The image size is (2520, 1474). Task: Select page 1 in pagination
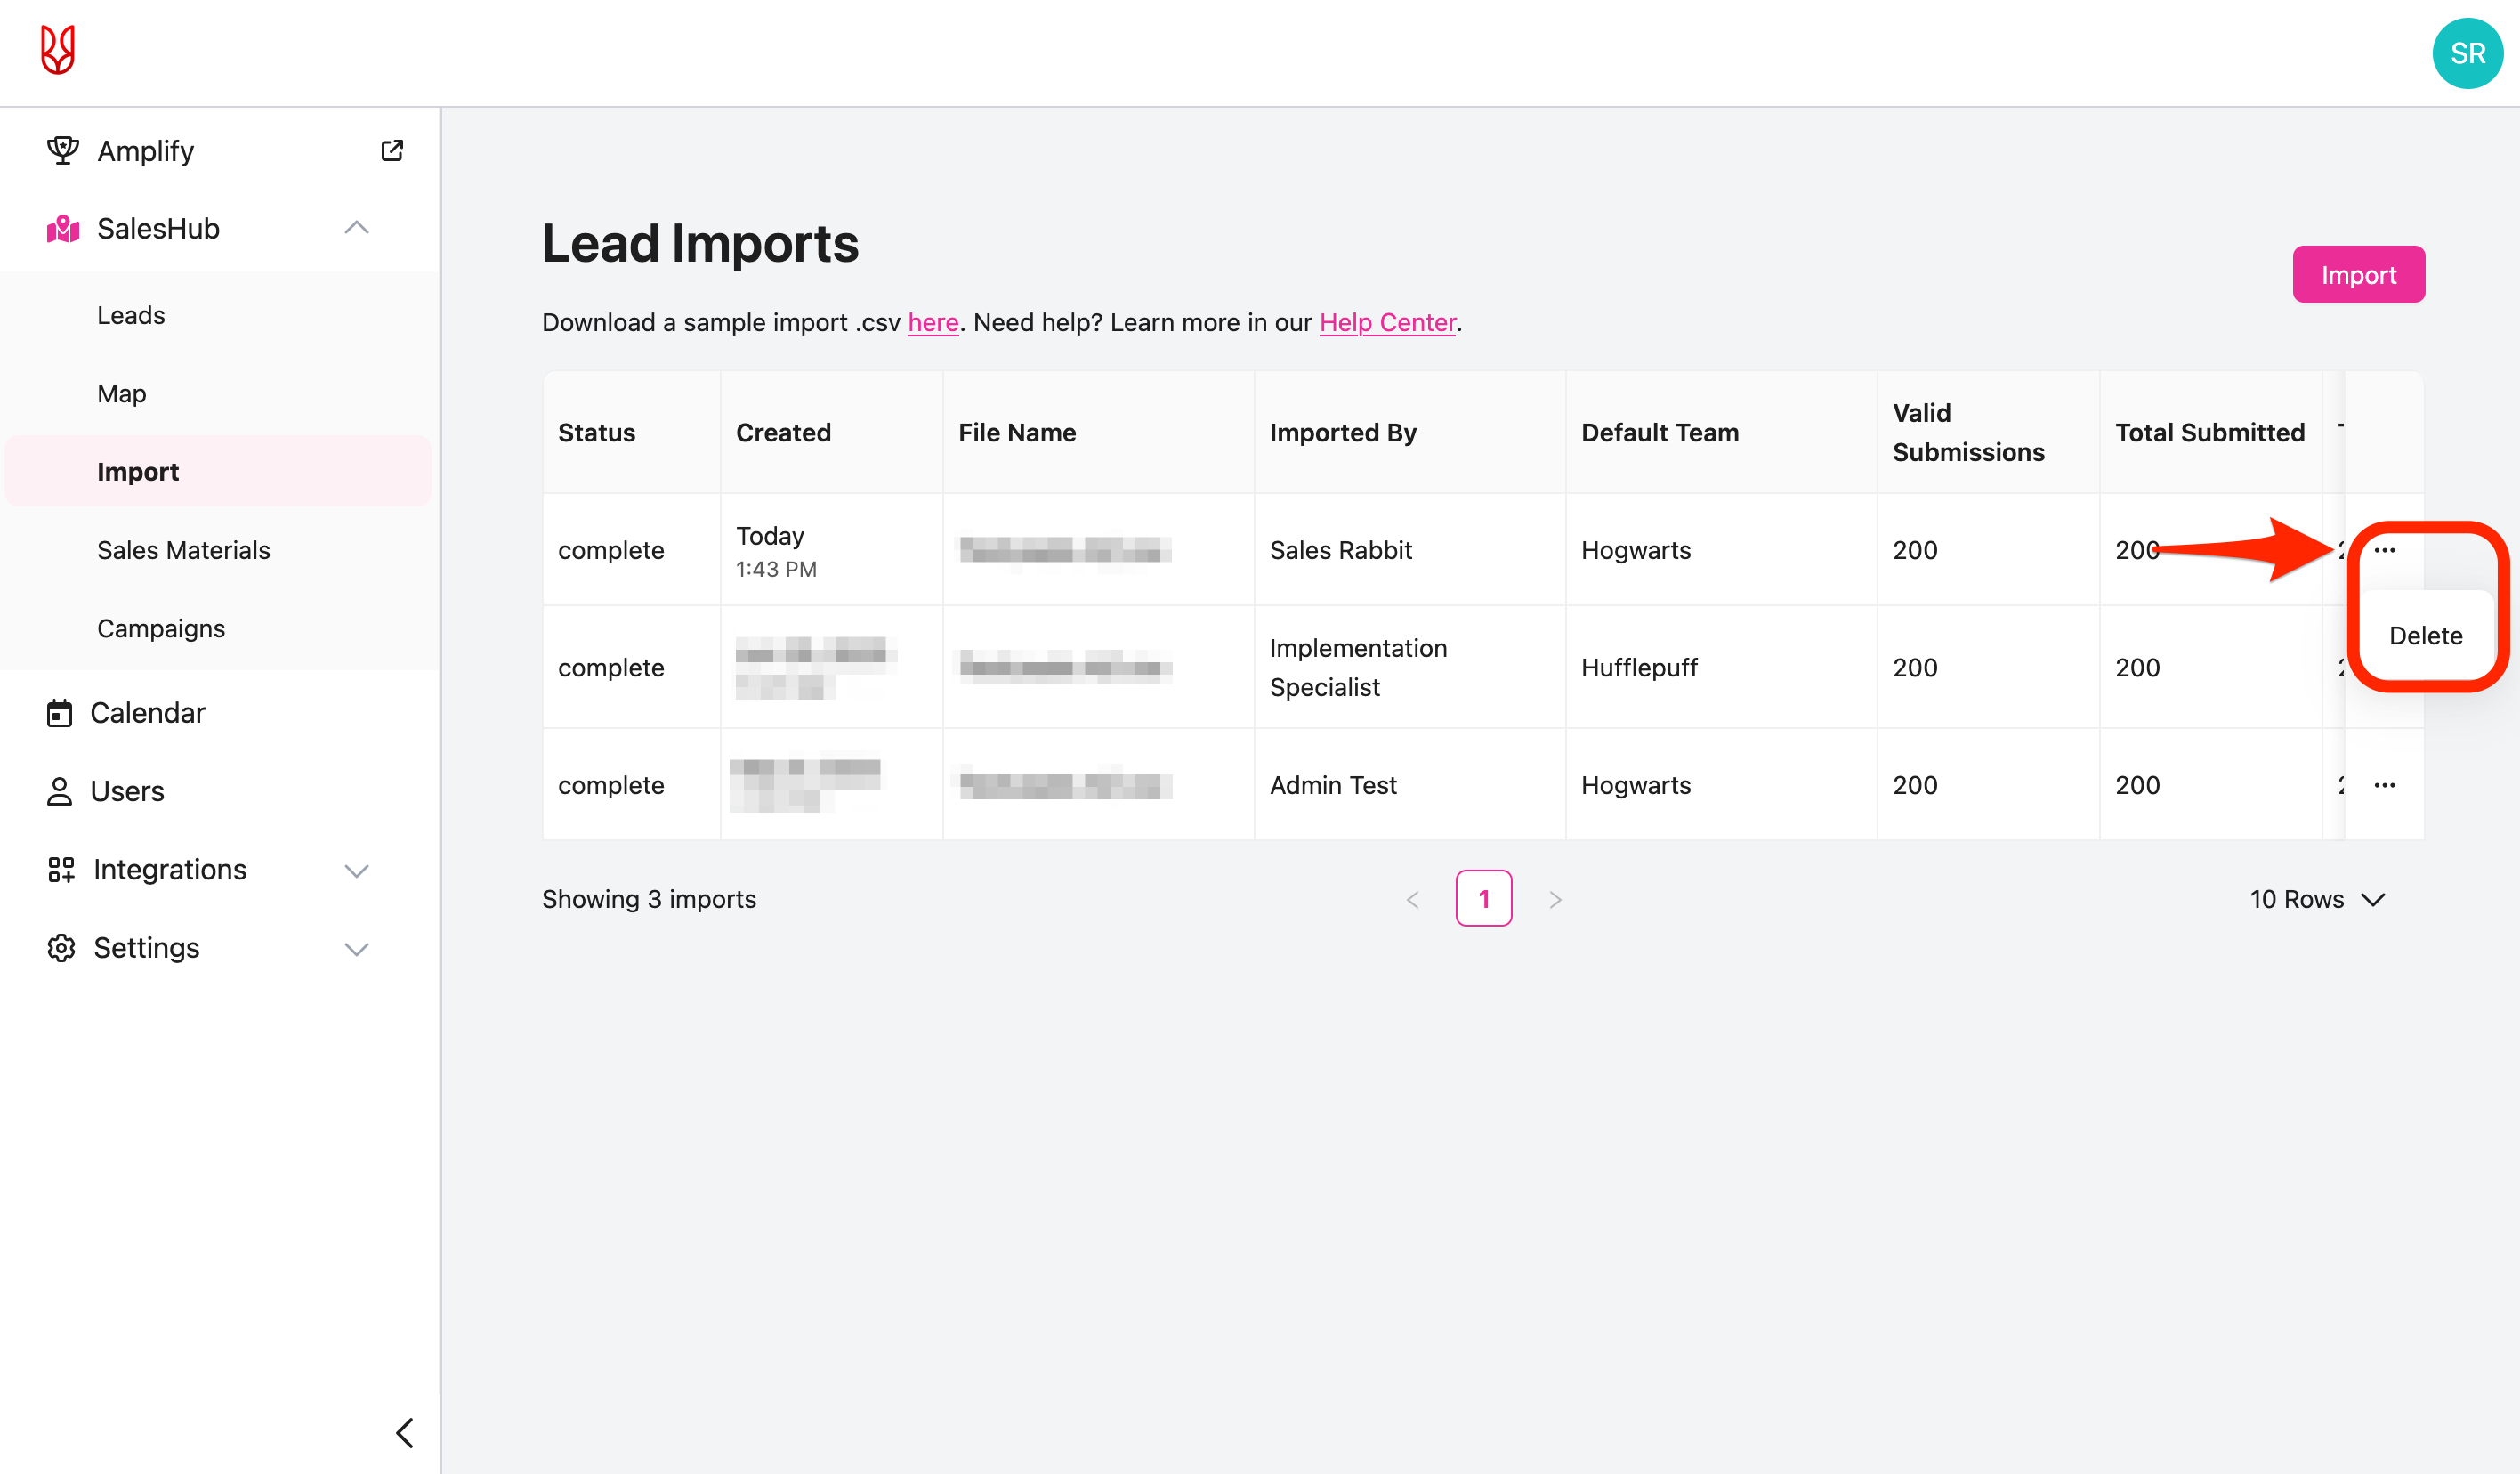(x=1483, y=899)
